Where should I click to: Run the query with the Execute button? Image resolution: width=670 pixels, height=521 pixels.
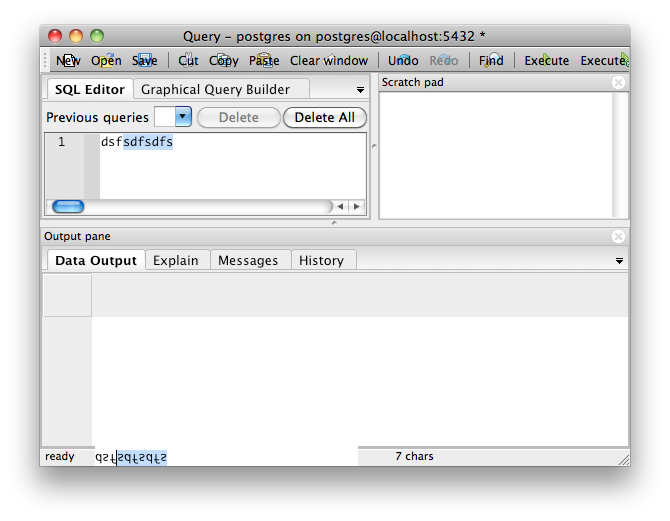point(547,60)
